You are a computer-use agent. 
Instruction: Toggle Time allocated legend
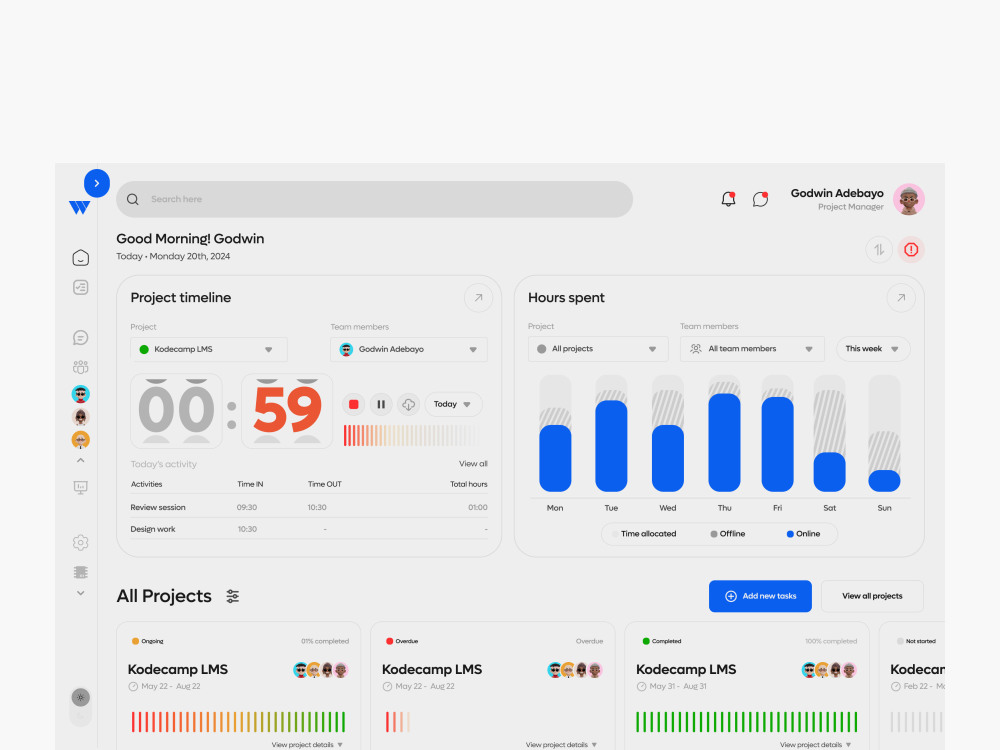[x=644, y=534]
